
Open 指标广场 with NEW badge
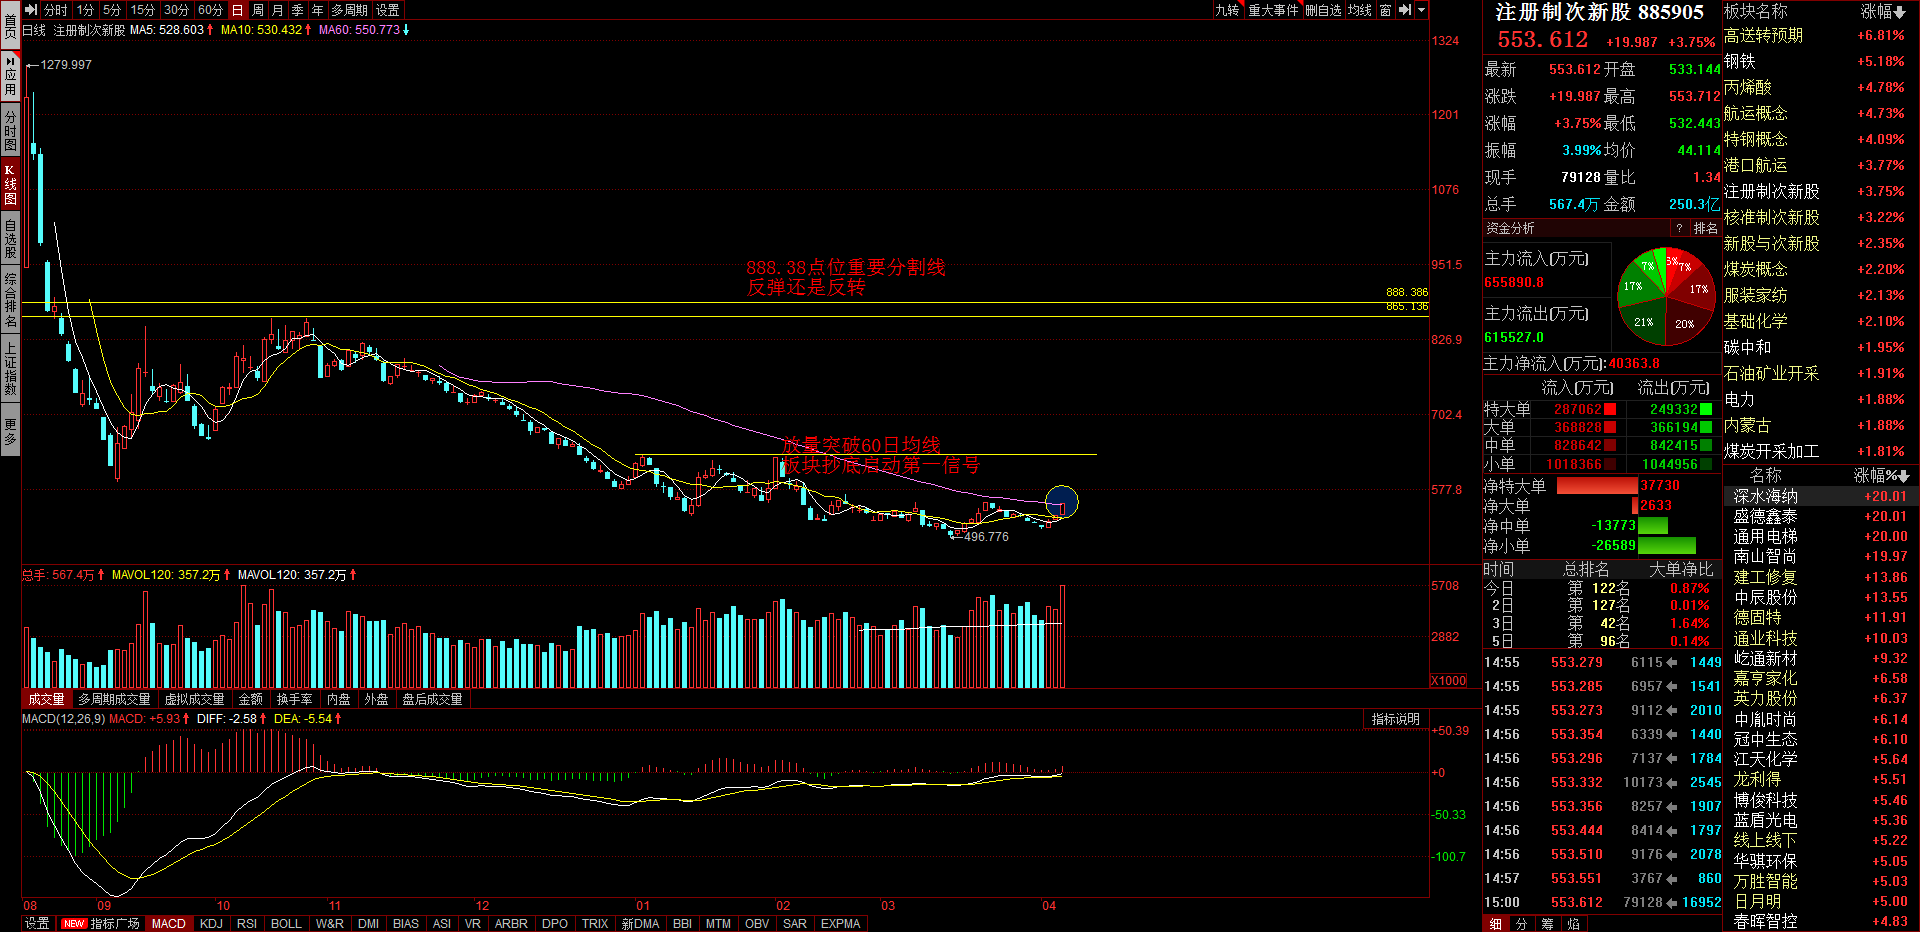coord(101,923)
